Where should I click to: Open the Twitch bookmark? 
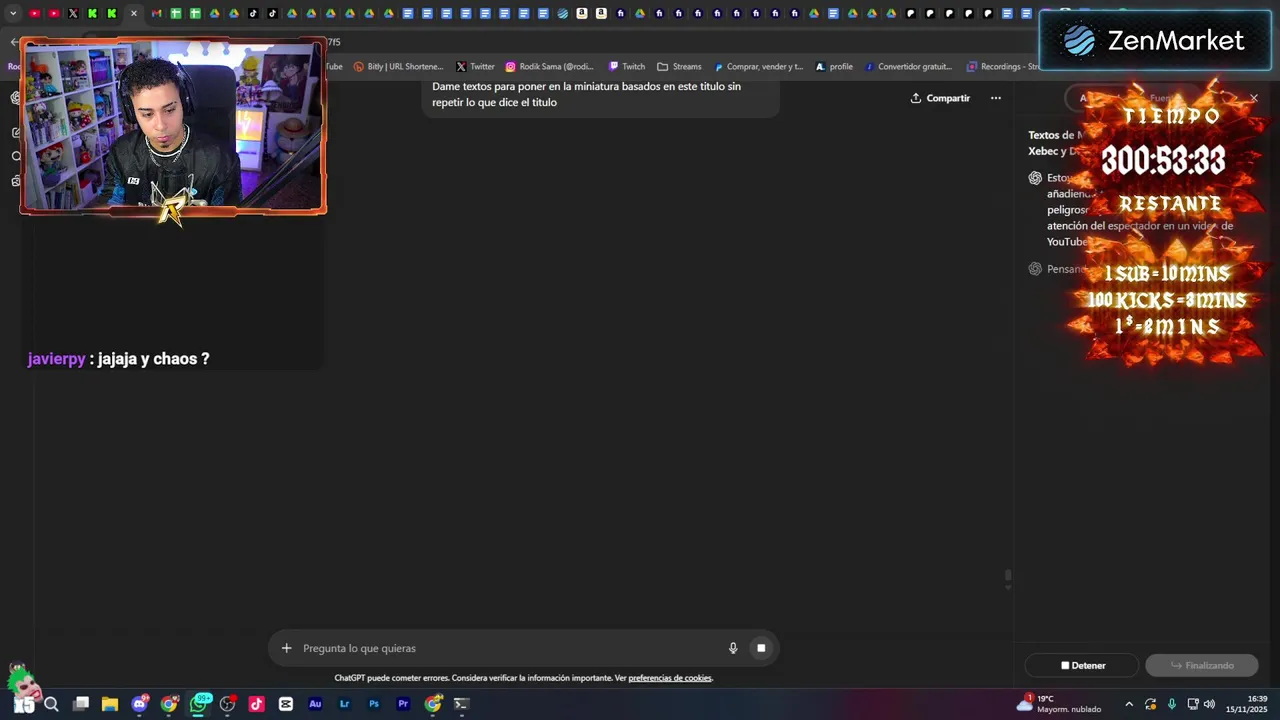[627, 67]
